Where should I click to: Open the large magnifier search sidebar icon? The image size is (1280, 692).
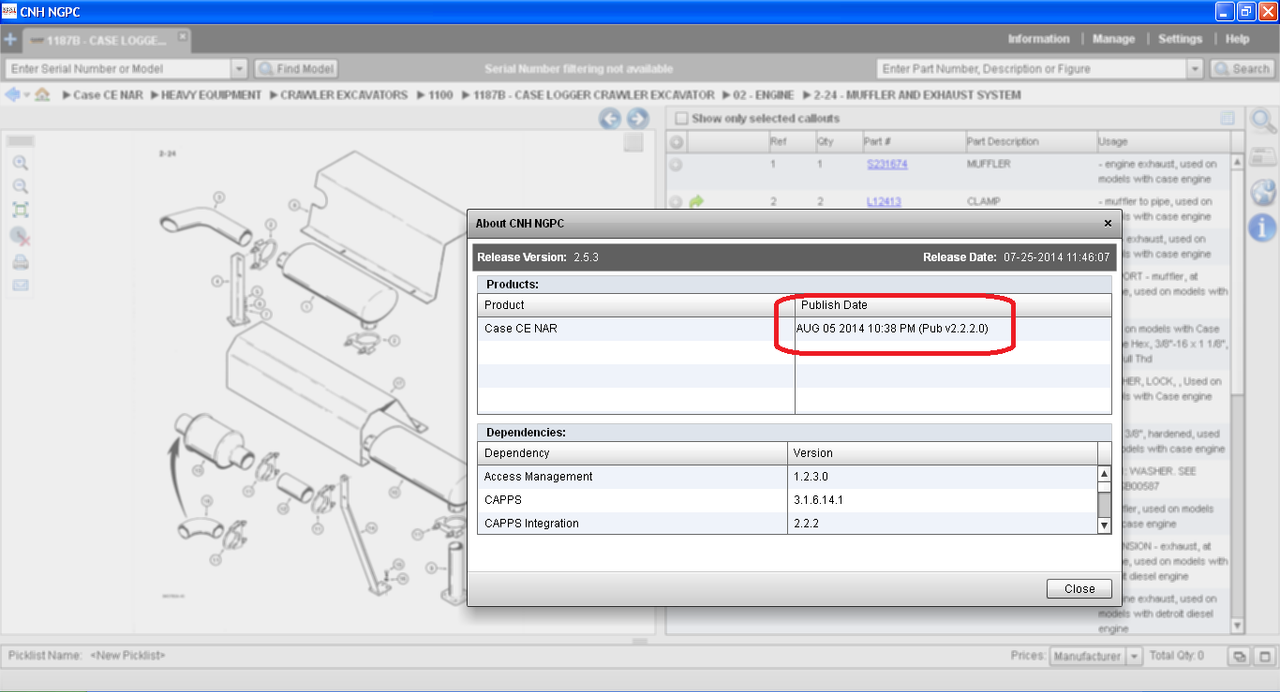point(1263,122)
